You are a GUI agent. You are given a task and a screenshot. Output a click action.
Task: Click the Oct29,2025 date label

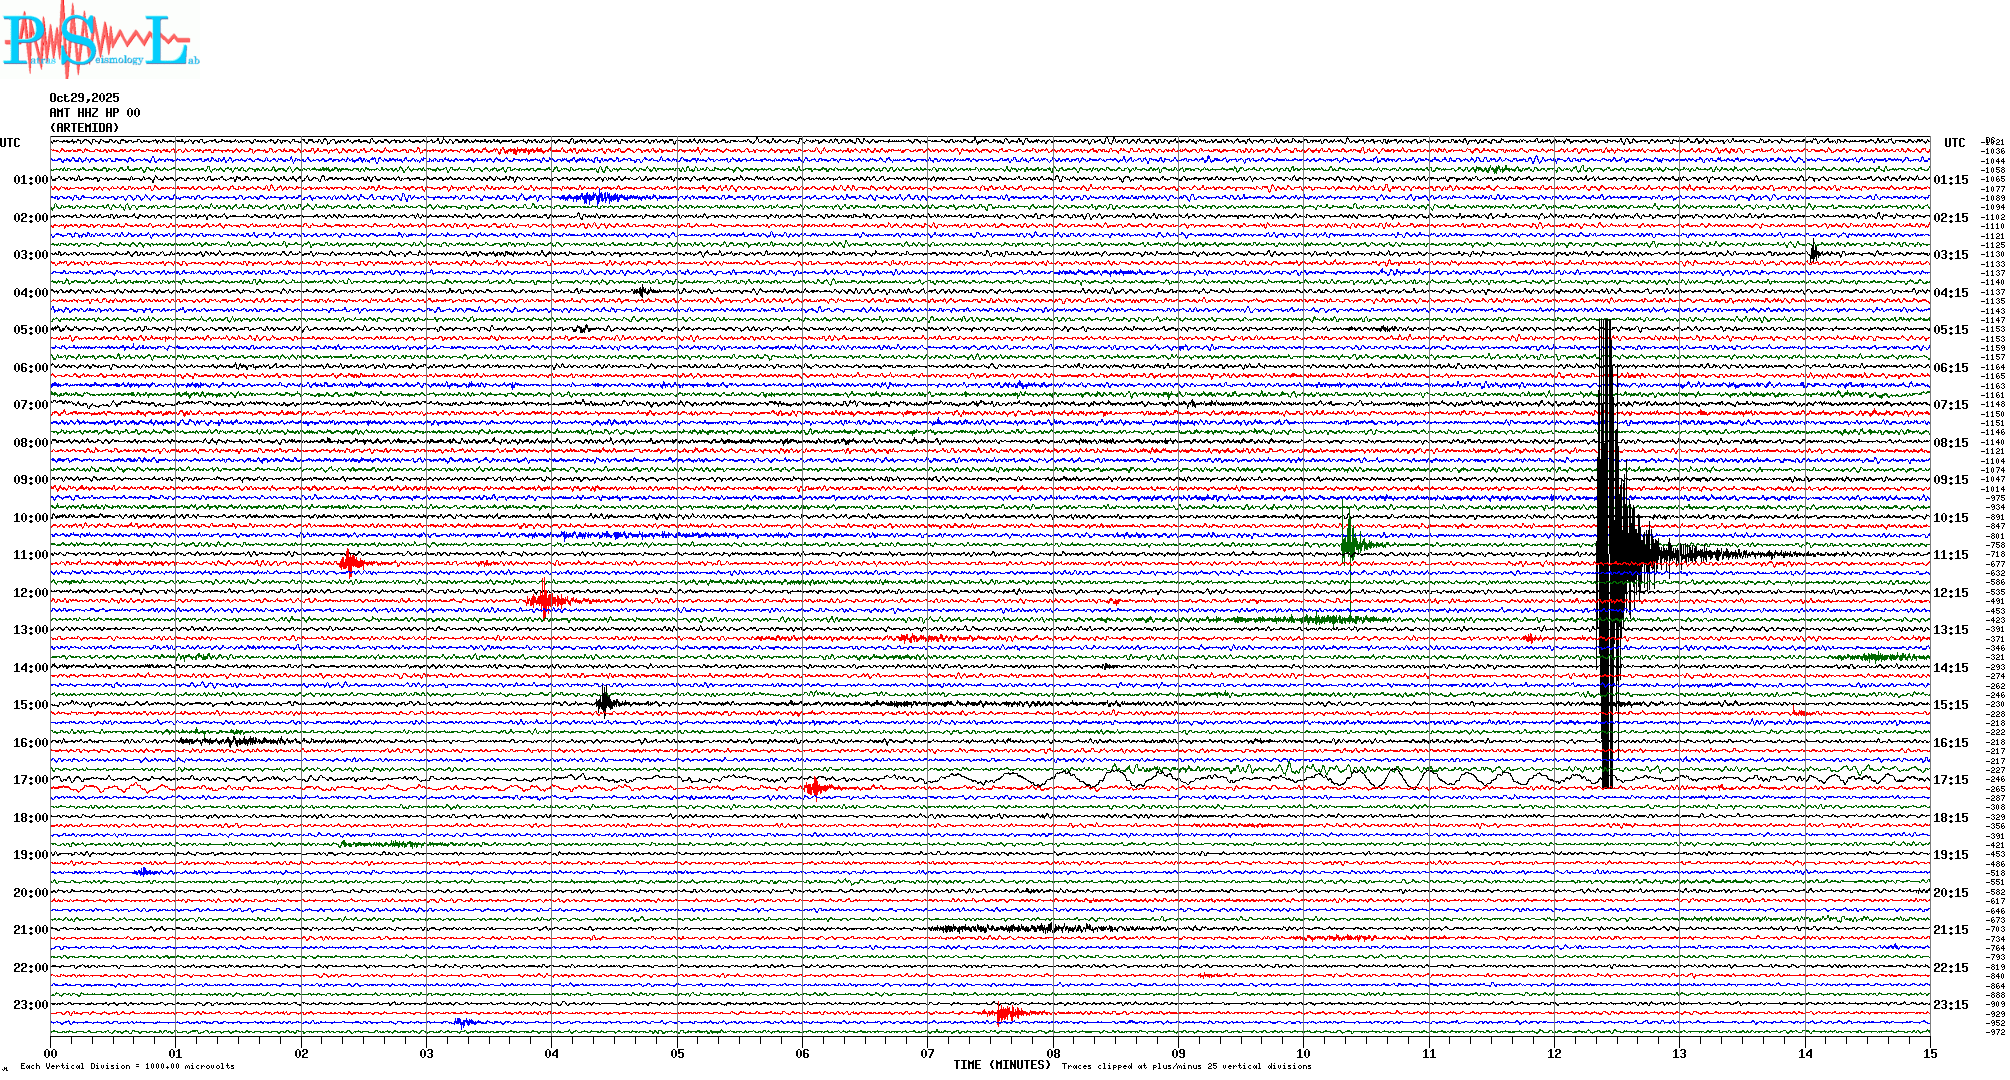84,98
